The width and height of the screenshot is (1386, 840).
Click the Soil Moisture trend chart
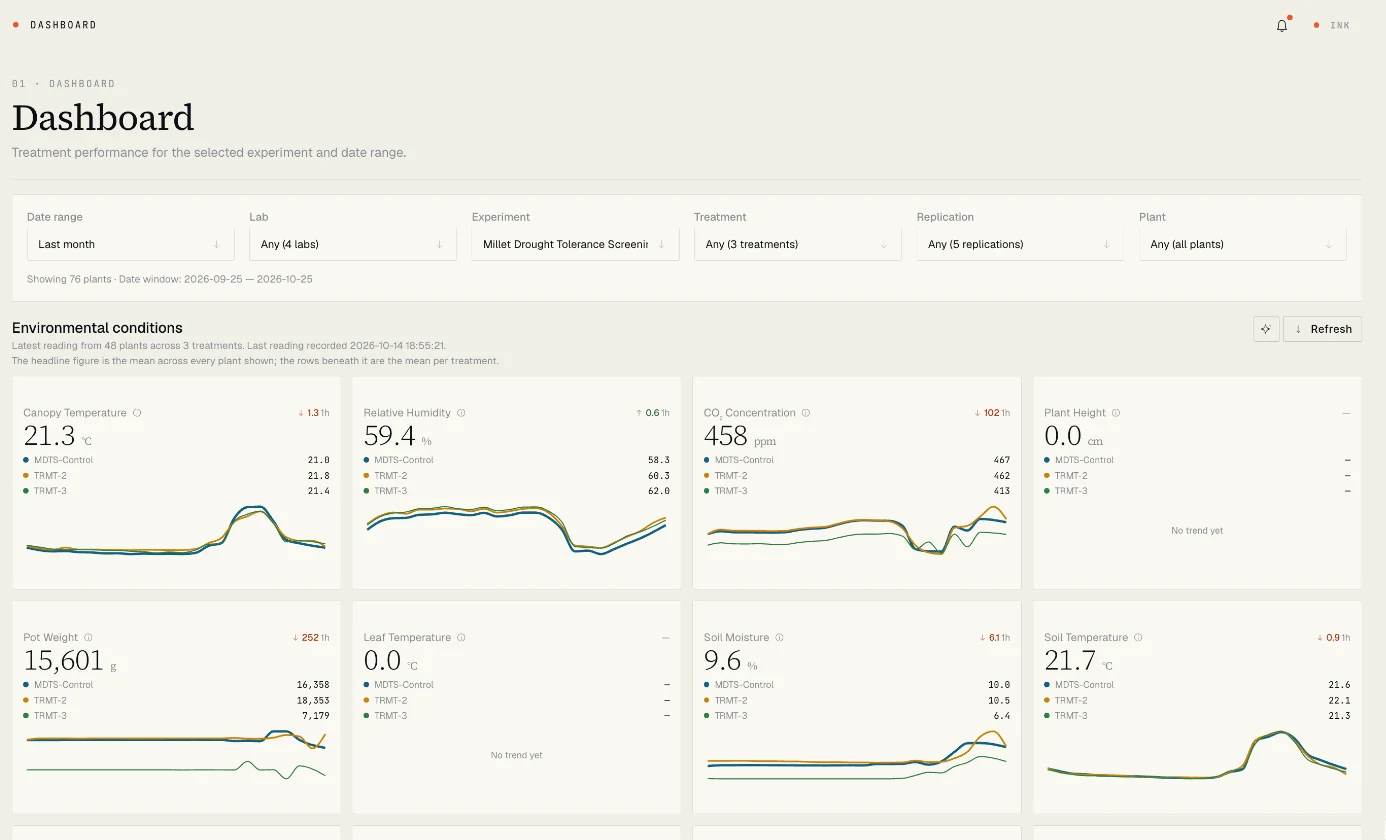[857, 756]
